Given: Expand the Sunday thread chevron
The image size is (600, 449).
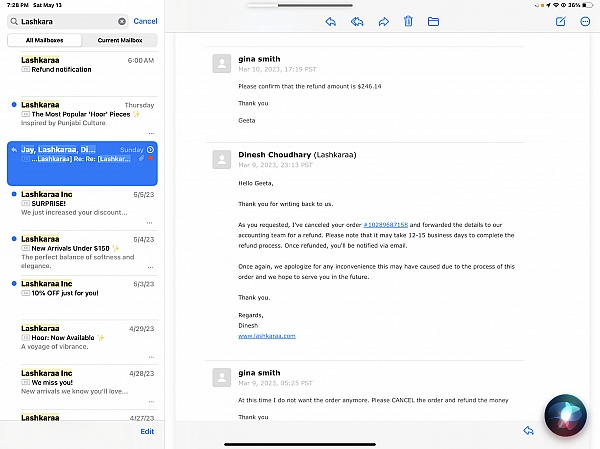Looking at the screenshot, I should tap(150, 150).
